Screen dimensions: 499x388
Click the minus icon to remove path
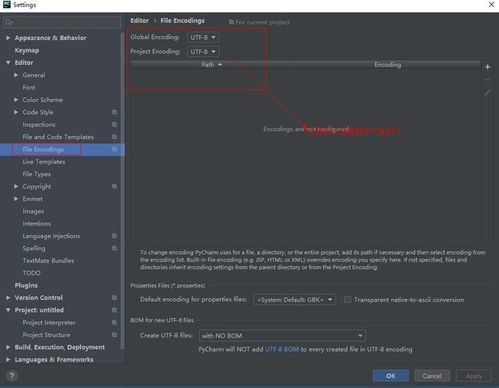487,80
